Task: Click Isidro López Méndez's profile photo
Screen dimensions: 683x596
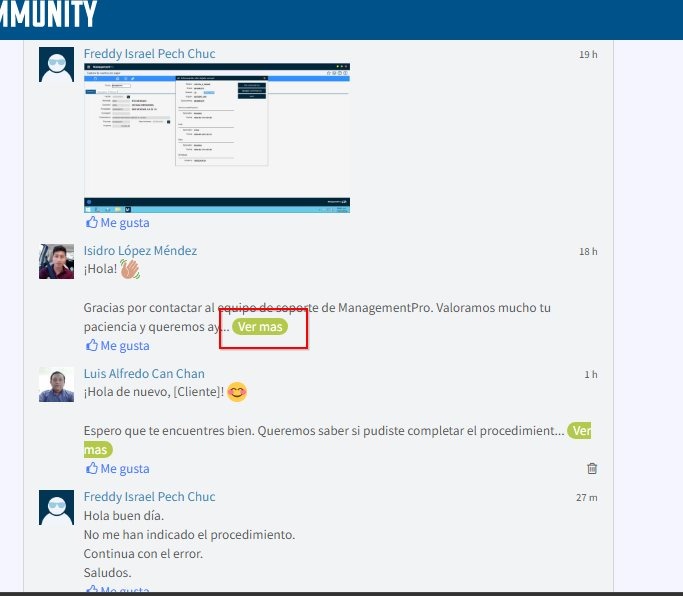Action: pos(56,261)
